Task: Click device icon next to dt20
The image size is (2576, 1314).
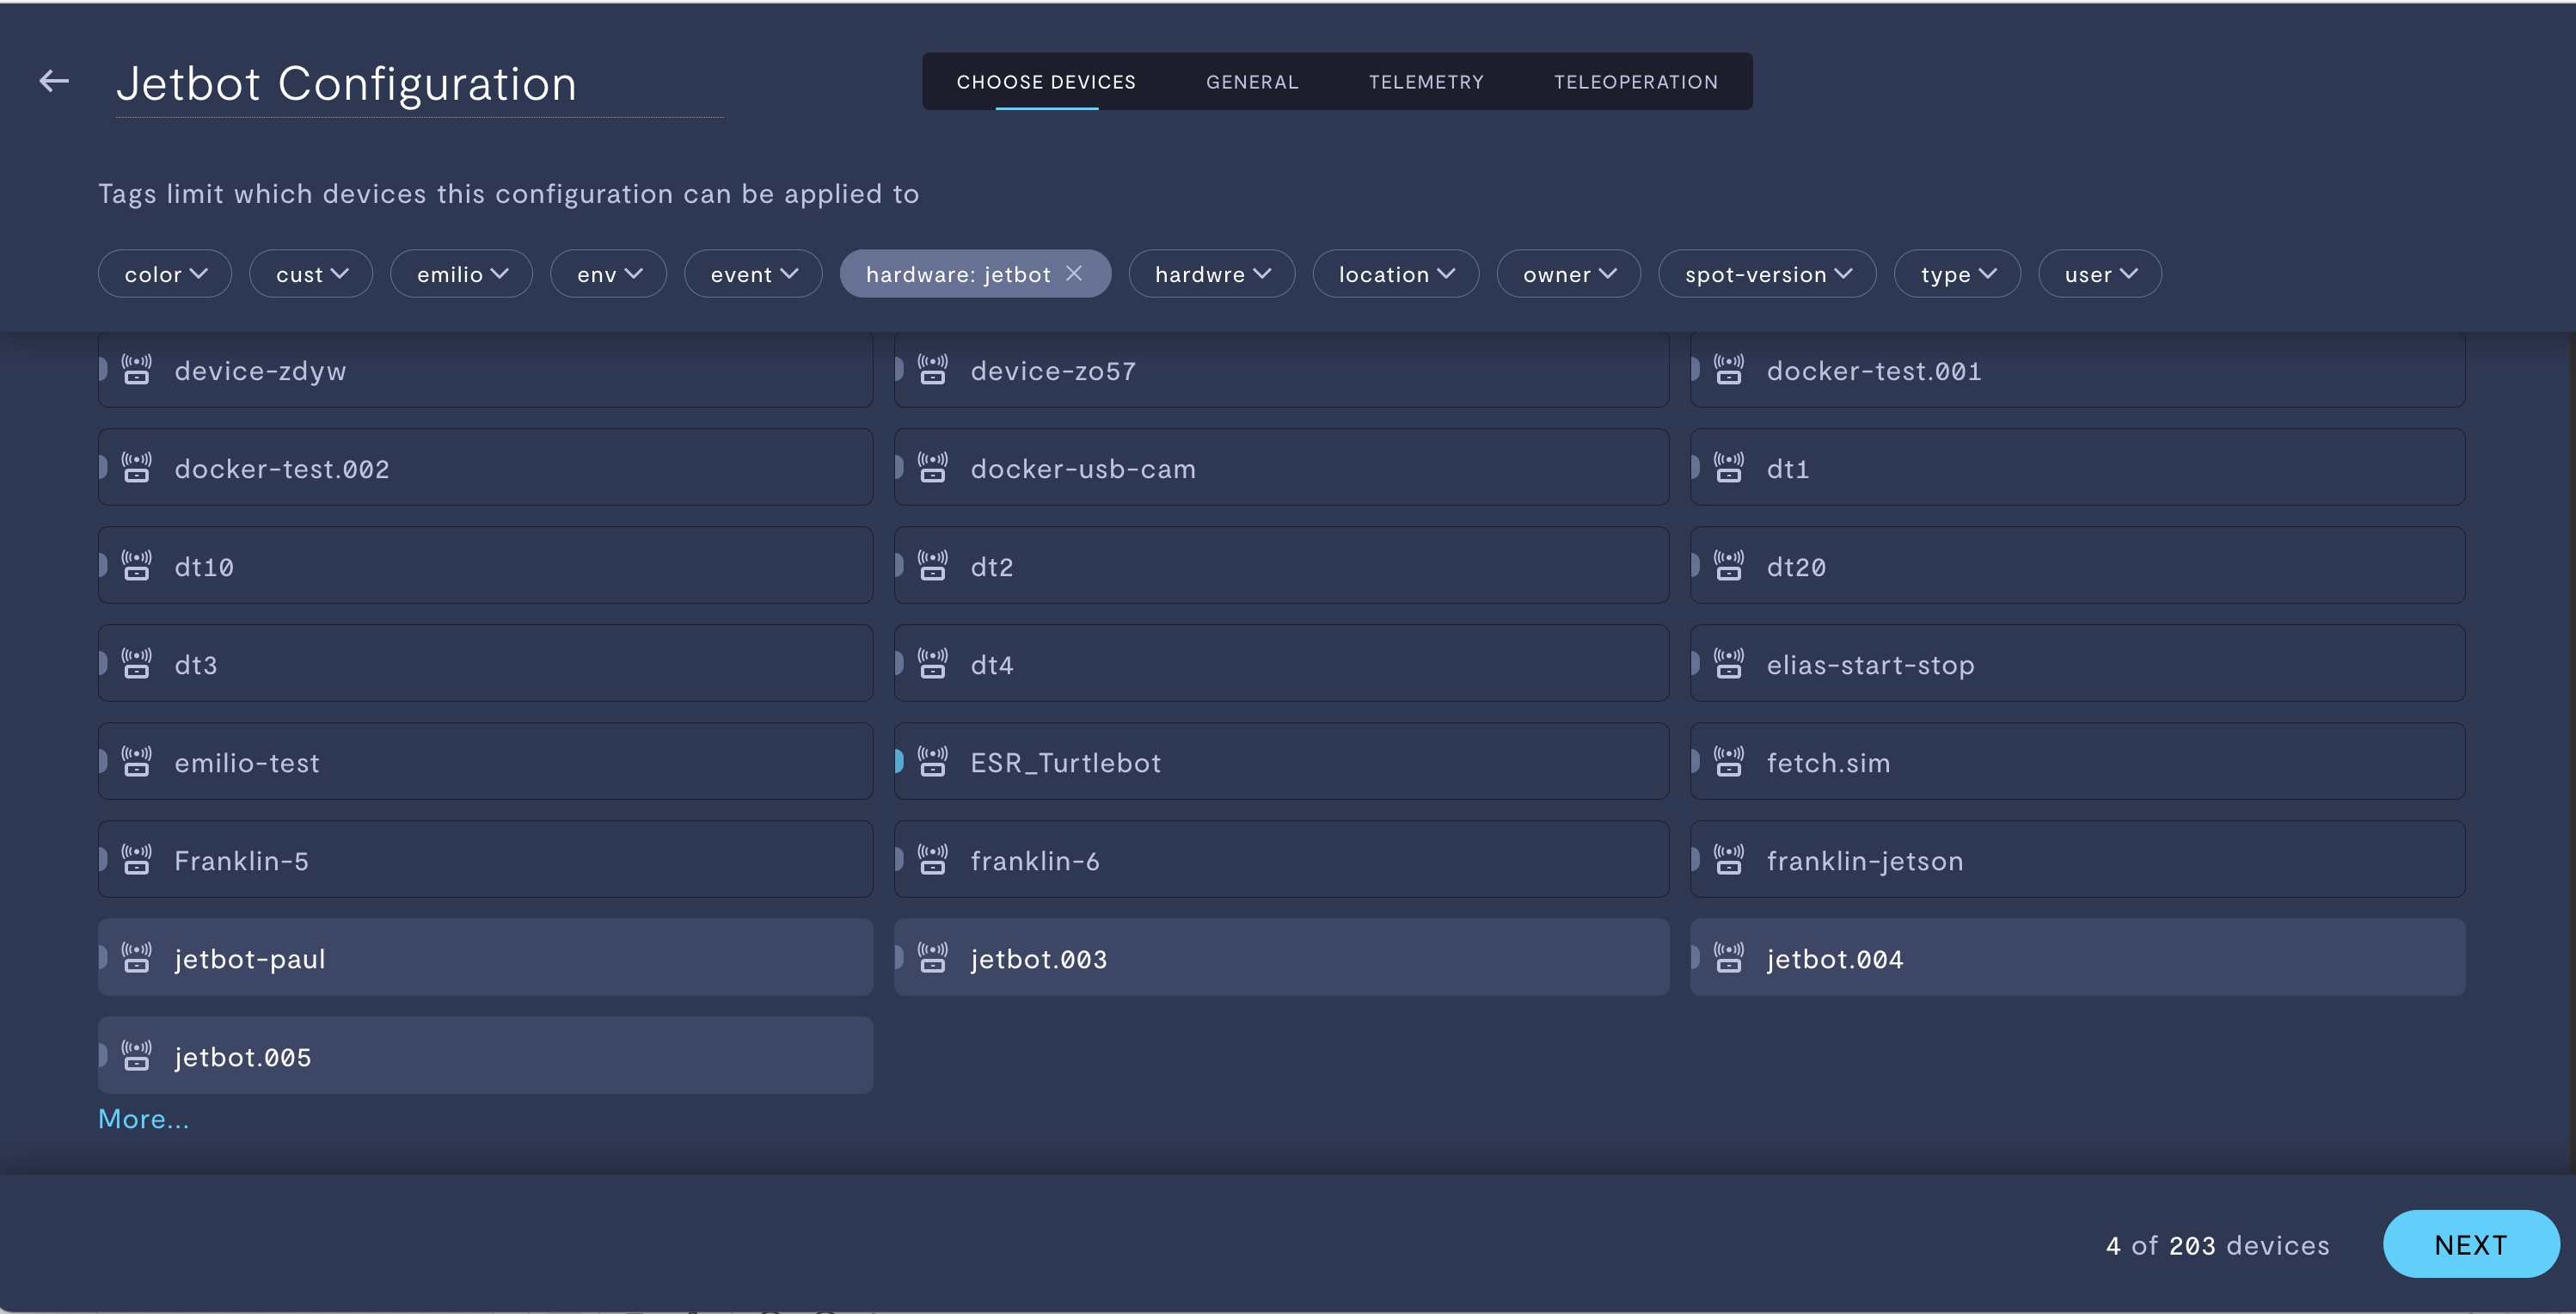Action: [x=1728, y=565]
